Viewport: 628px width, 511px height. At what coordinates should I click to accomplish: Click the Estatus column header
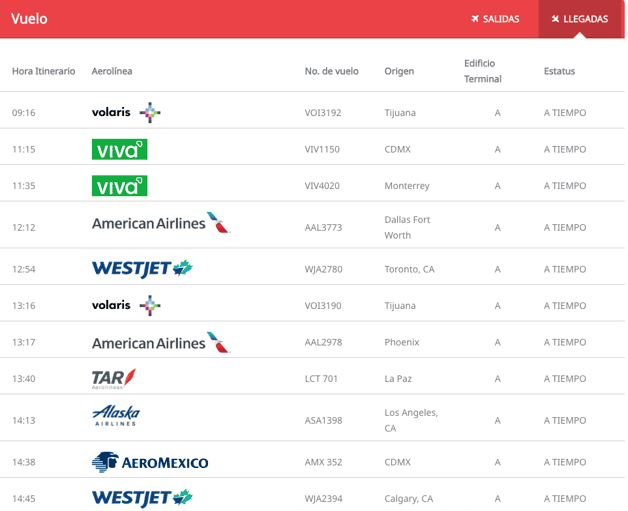pos(559,71)
